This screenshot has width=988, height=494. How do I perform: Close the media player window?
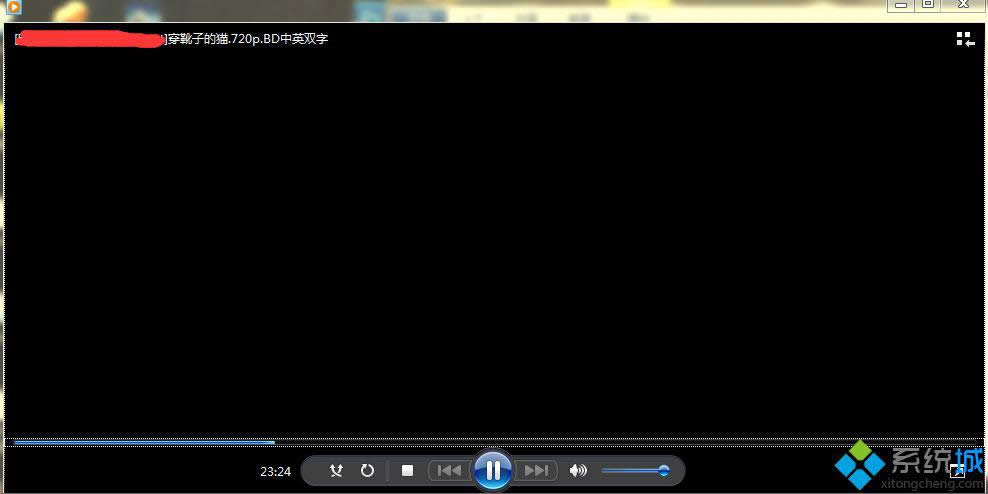(x=963, y=5)
